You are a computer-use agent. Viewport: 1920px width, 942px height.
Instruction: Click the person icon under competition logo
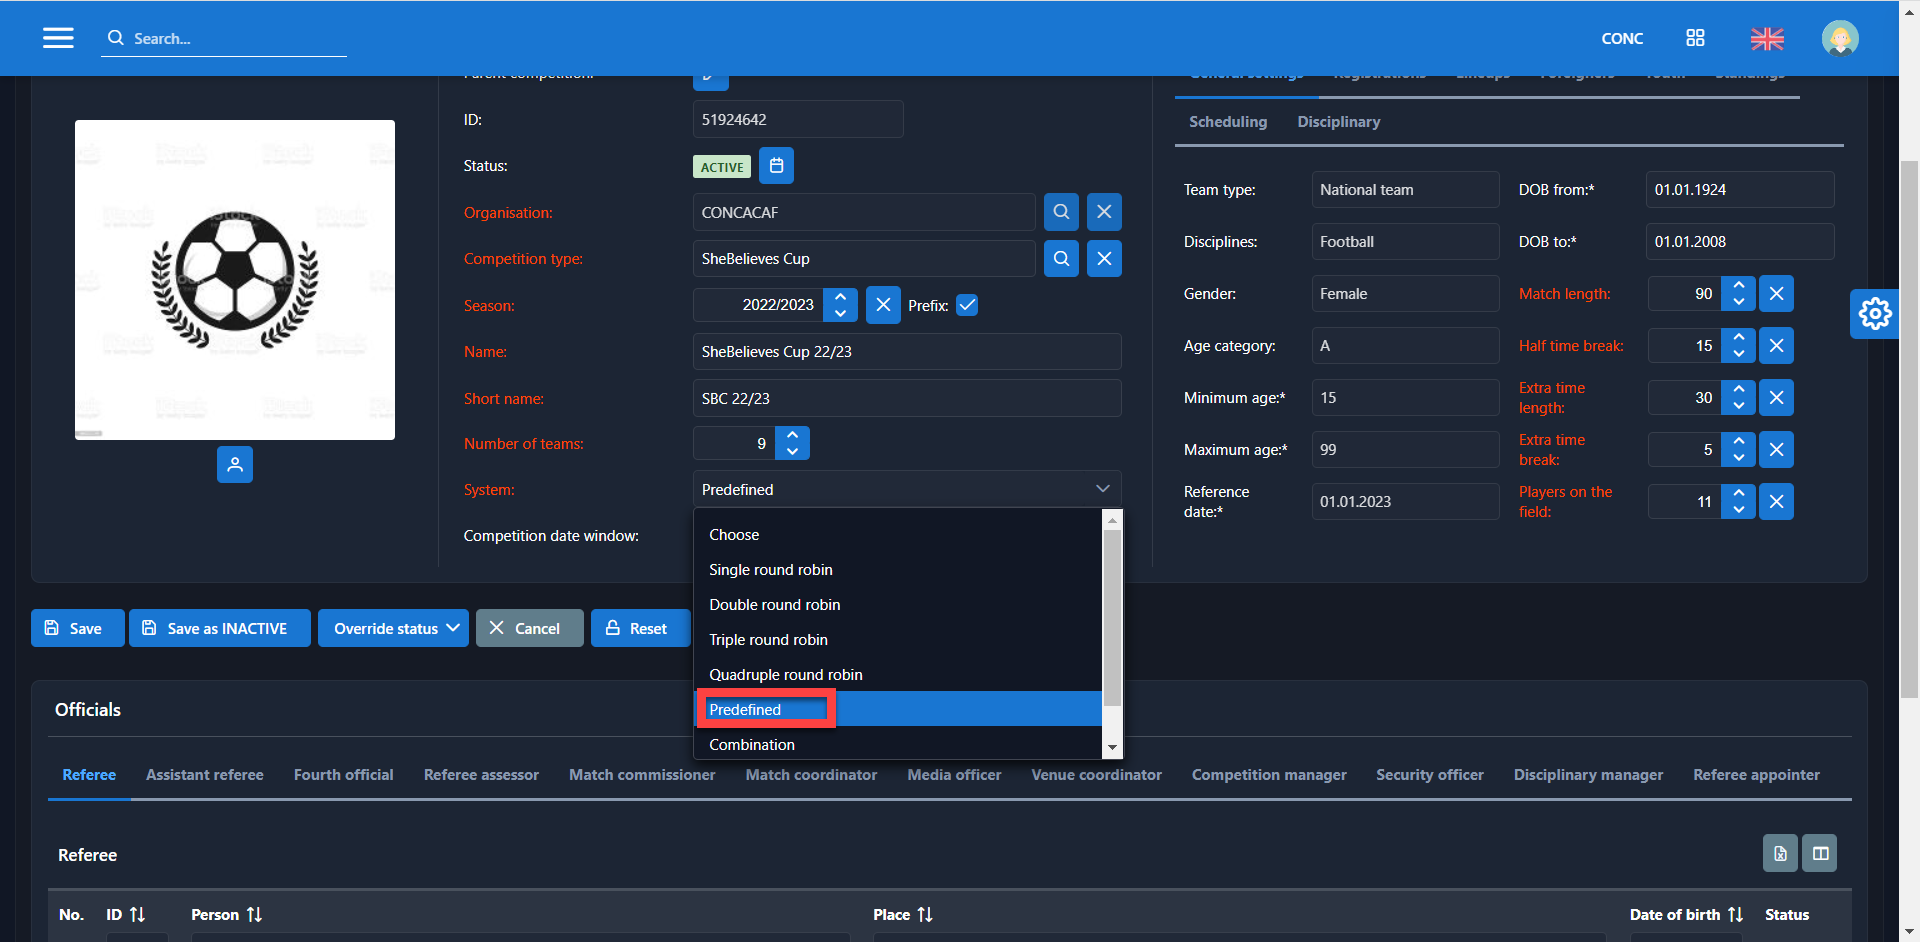[235, 465]
